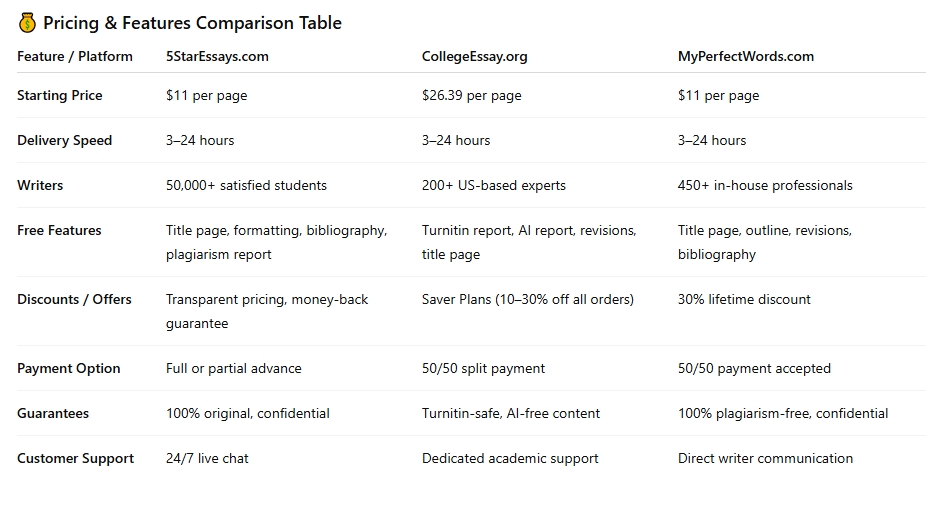Select the Payment Option row label

(x=69, y=369)
